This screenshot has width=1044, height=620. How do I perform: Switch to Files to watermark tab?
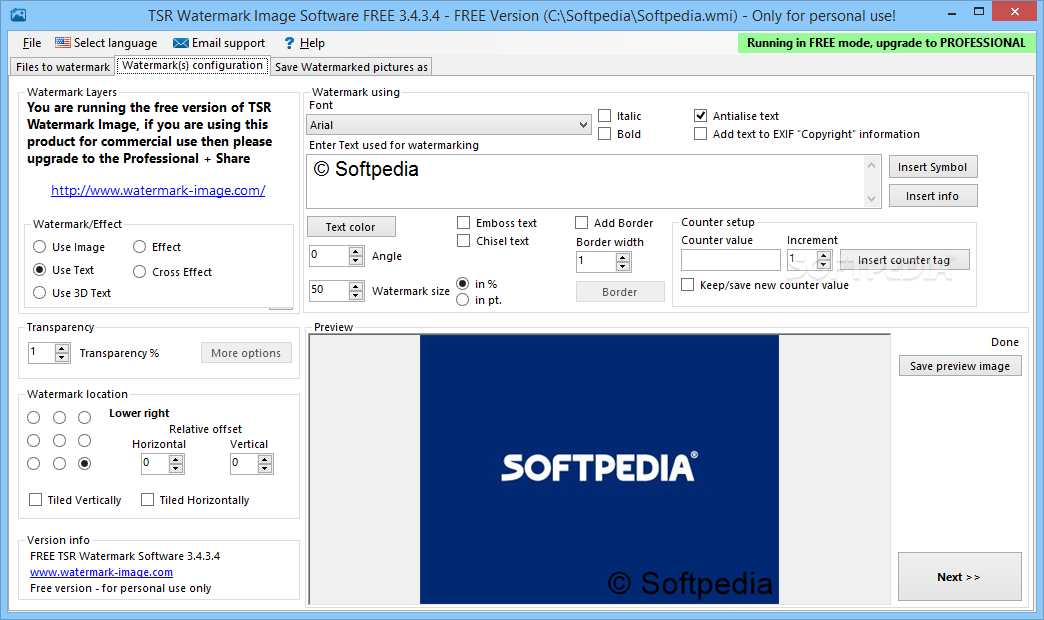(63, 67)
